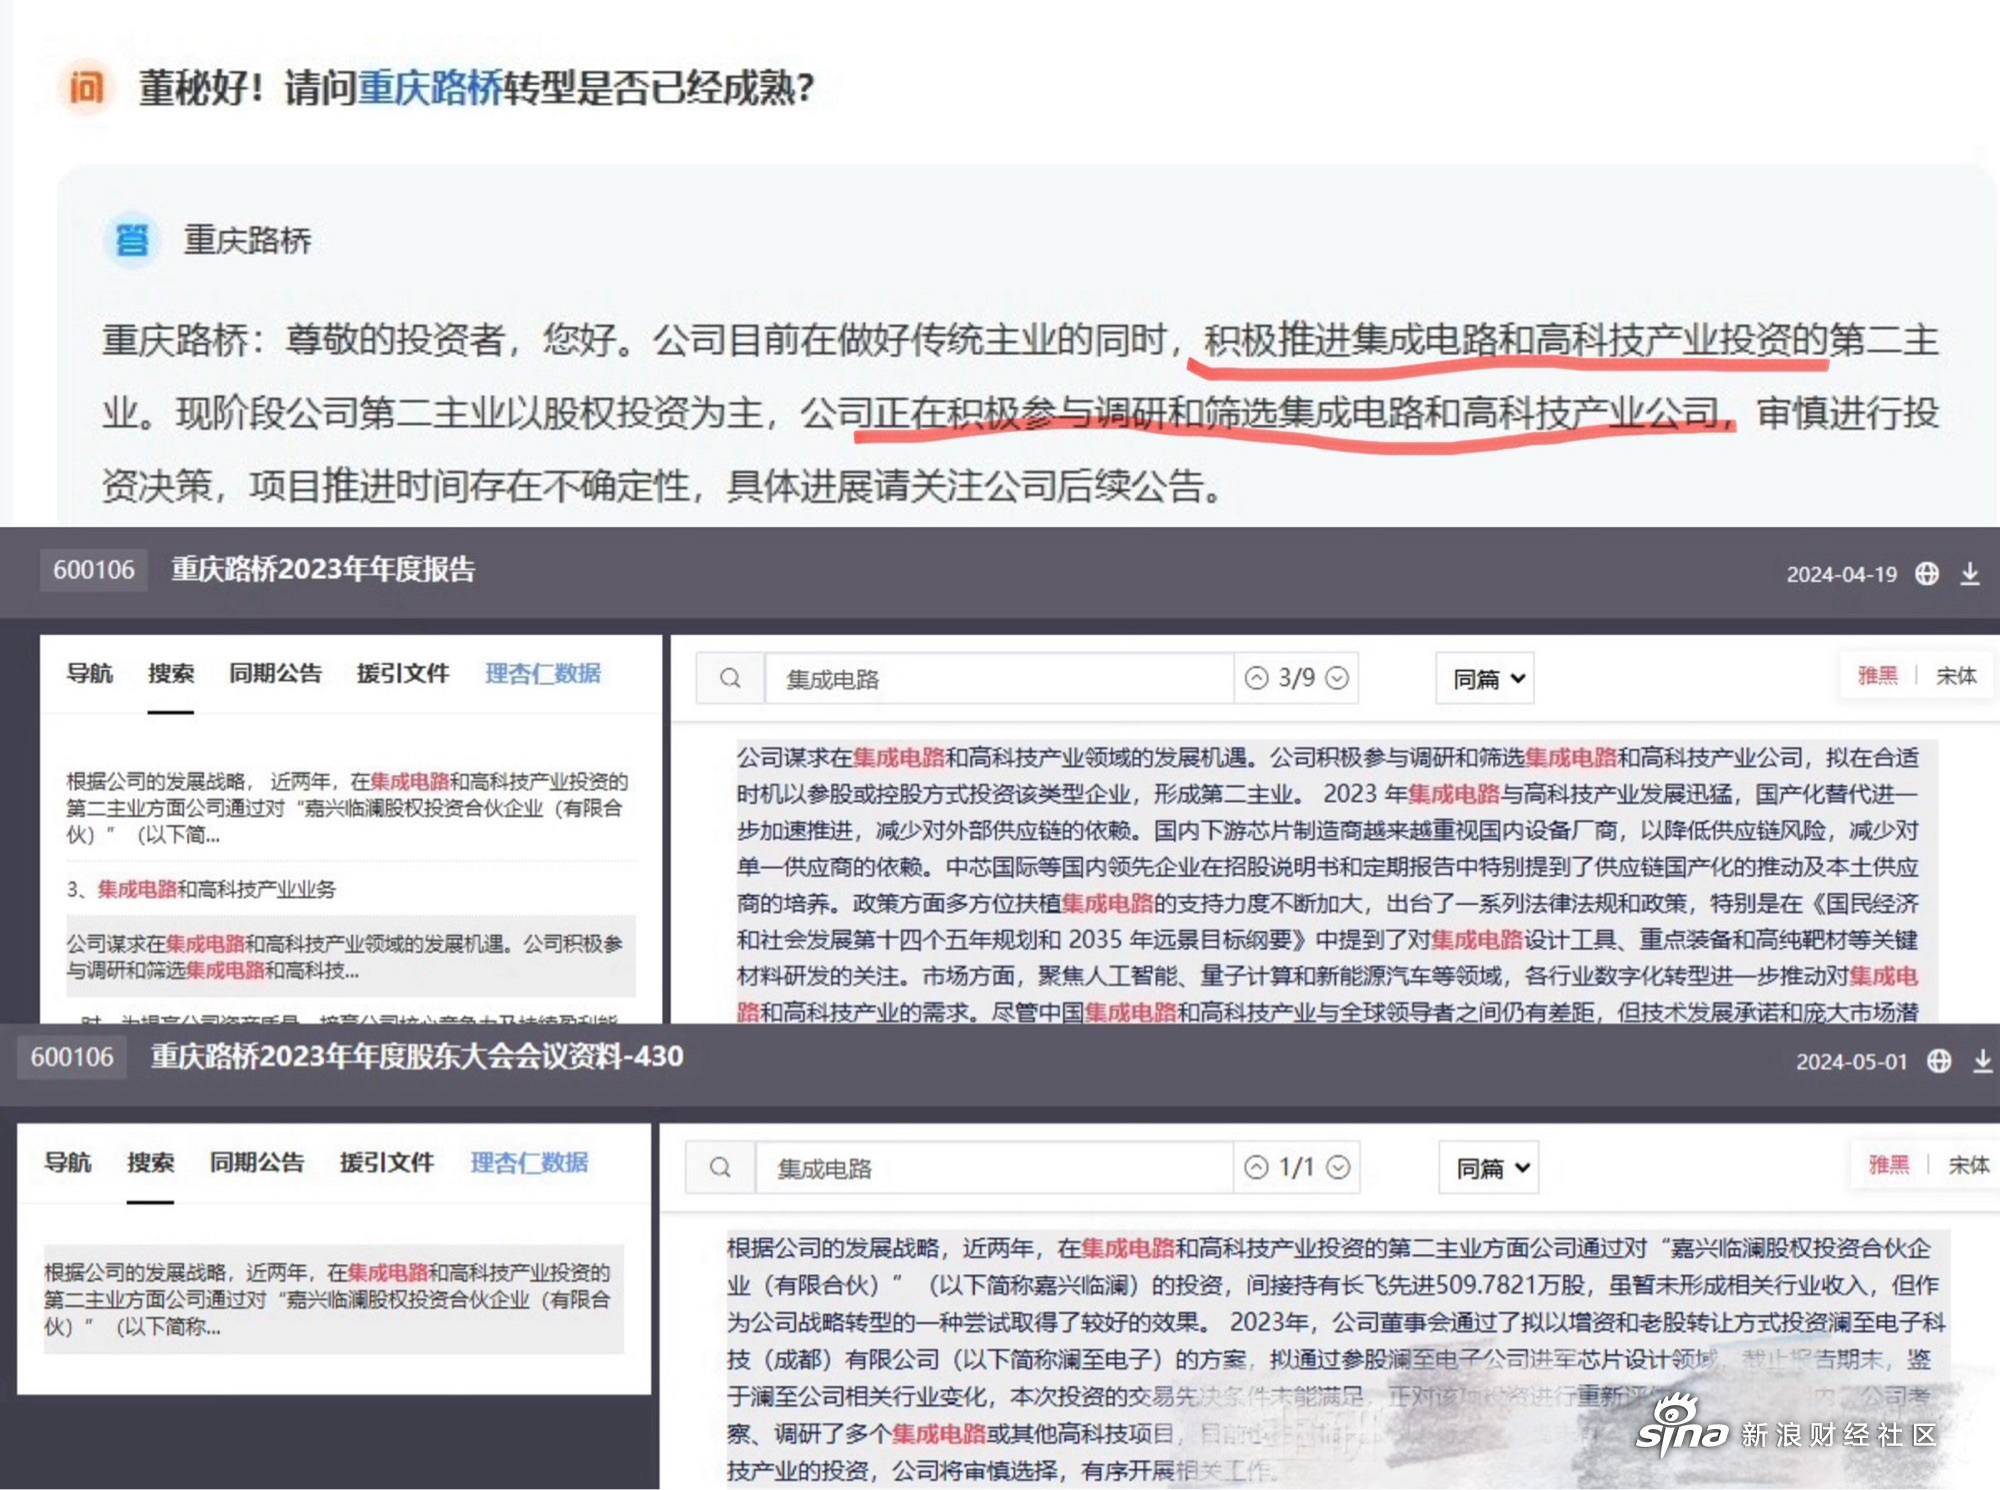Select 援引文件 tab in shareholder meeting panel
Screen dimensions: 2000x1490
387,1162
